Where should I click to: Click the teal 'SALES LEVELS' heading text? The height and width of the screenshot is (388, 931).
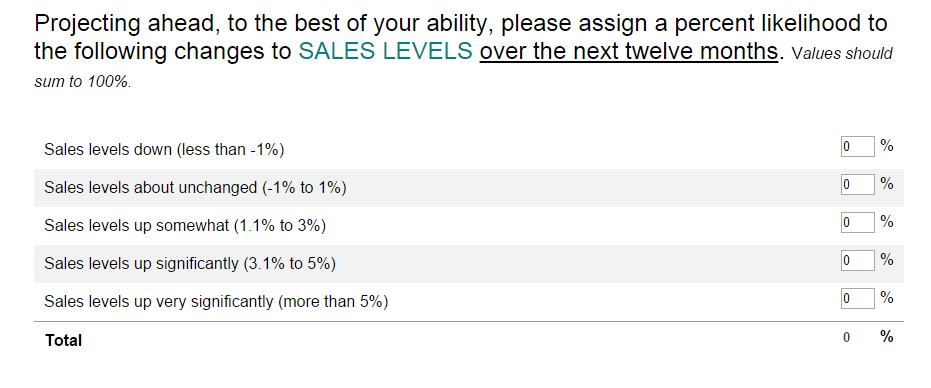coord(385,51)
